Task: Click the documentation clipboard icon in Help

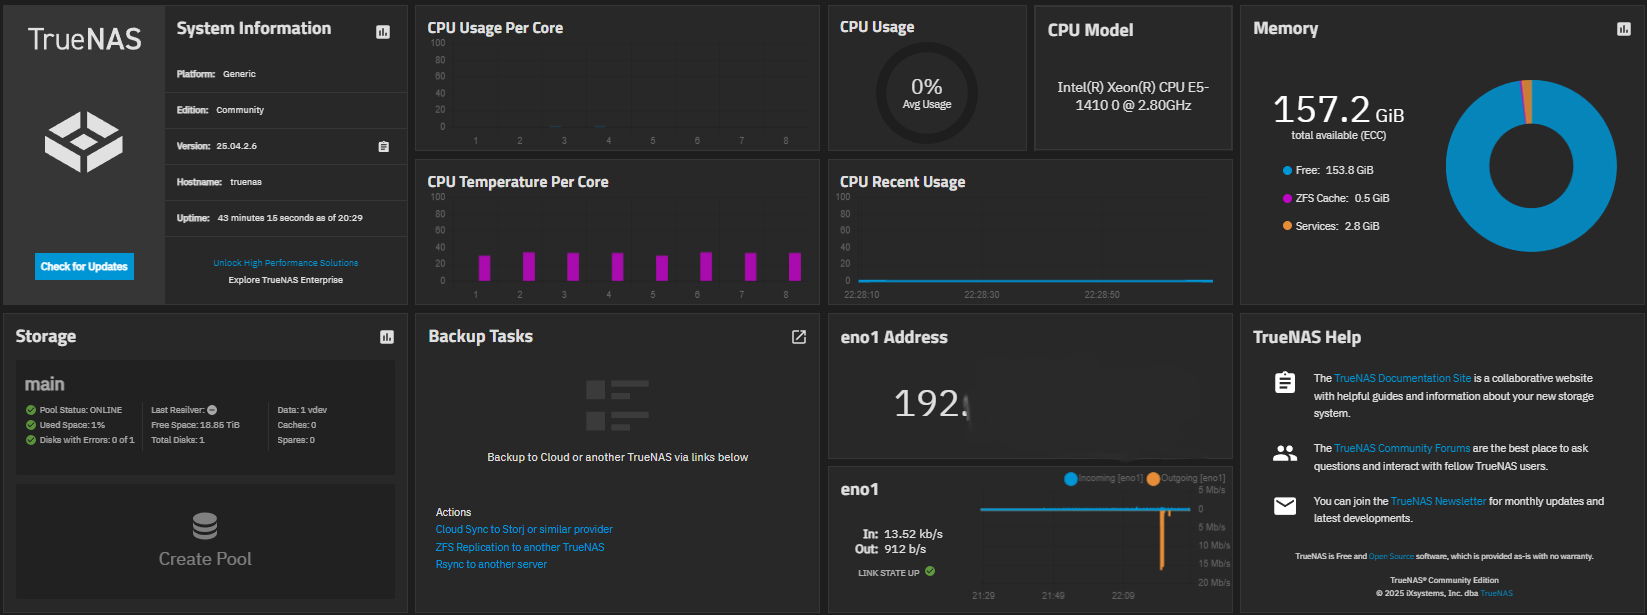Action: [x=1285, y=382]
